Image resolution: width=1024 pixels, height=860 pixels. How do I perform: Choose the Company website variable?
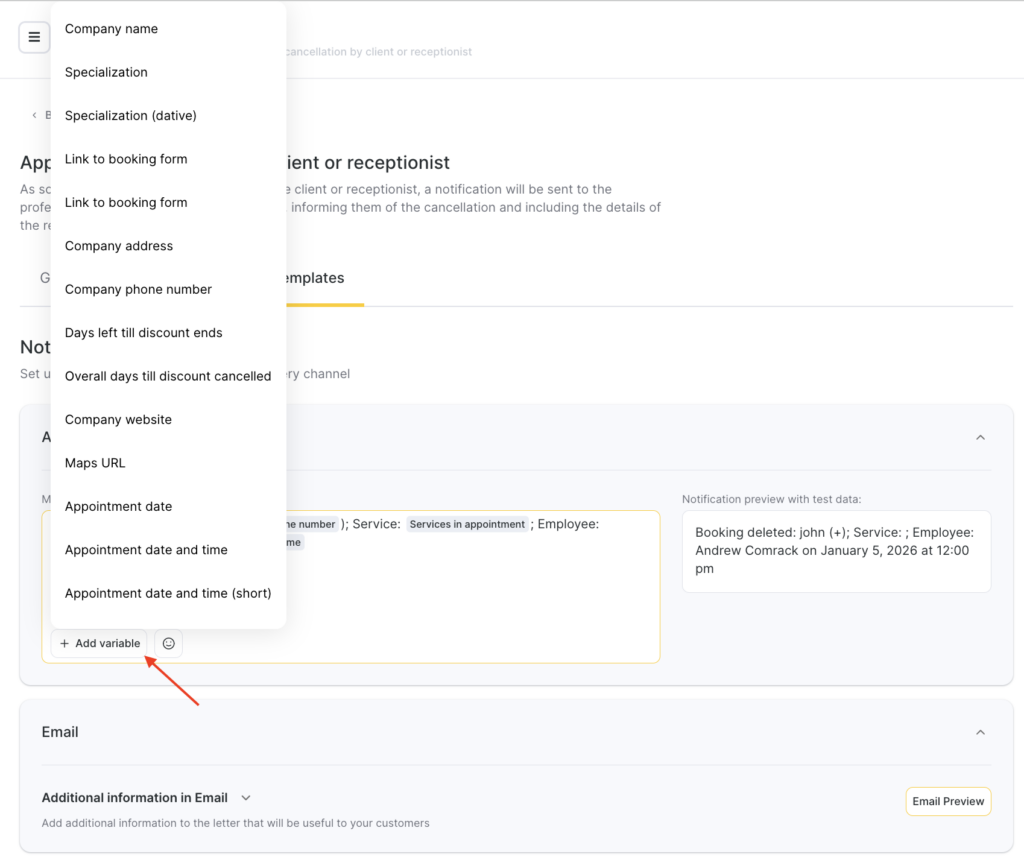118,420
